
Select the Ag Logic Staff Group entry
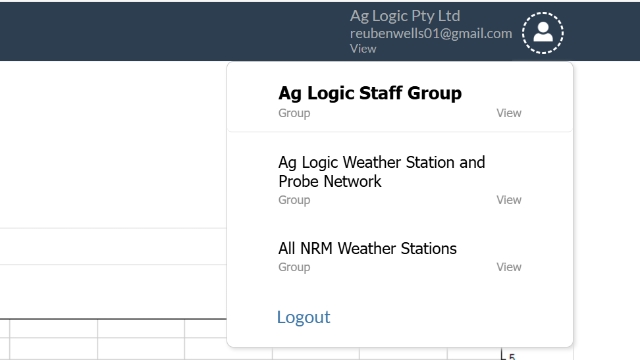[400, 97]
